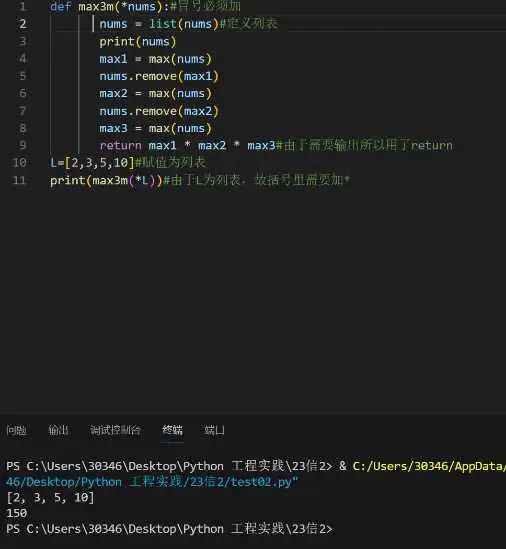
Task: Open the 输出 panel tab
Action: [58, 430]
